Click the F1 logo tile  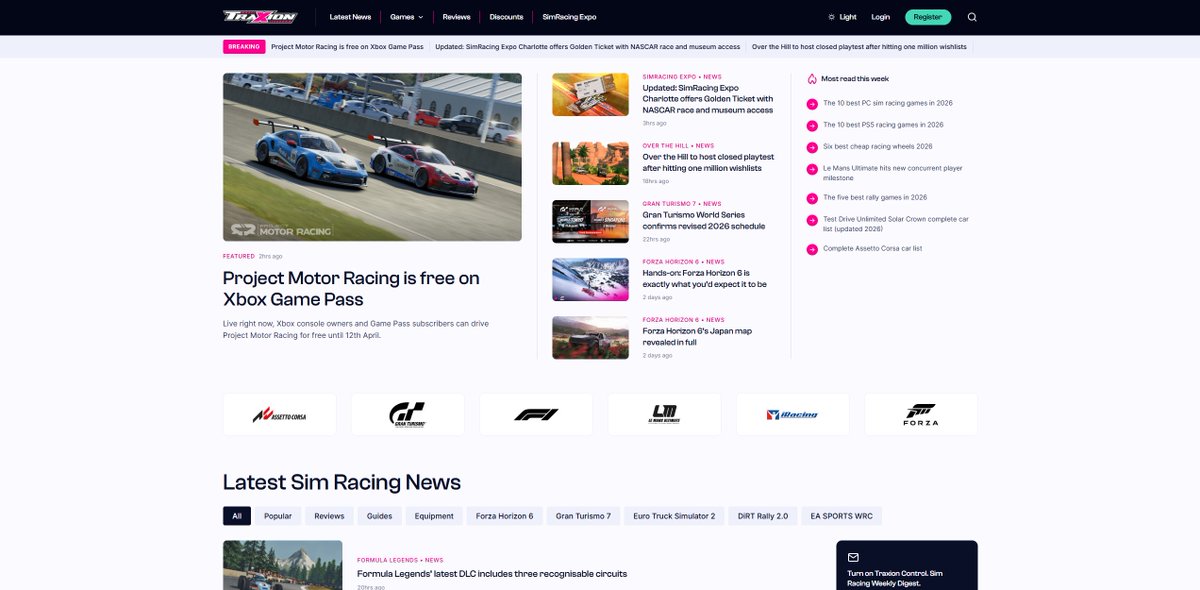[x=536, y=413]
